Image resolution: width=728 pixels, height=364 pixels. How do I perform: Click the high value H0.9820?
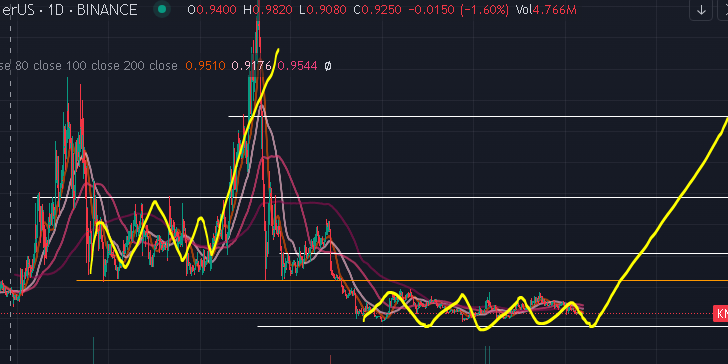[x=268, y=10]
